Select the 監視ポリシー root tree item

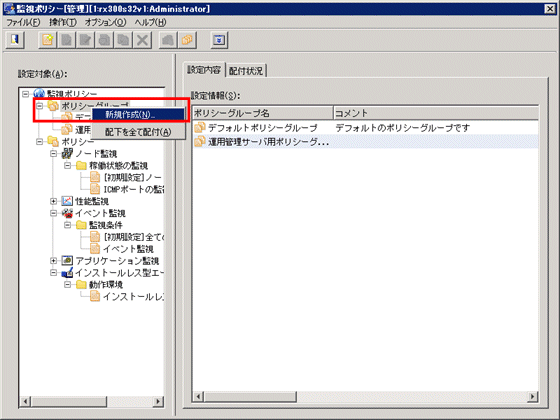pos(72,94)
